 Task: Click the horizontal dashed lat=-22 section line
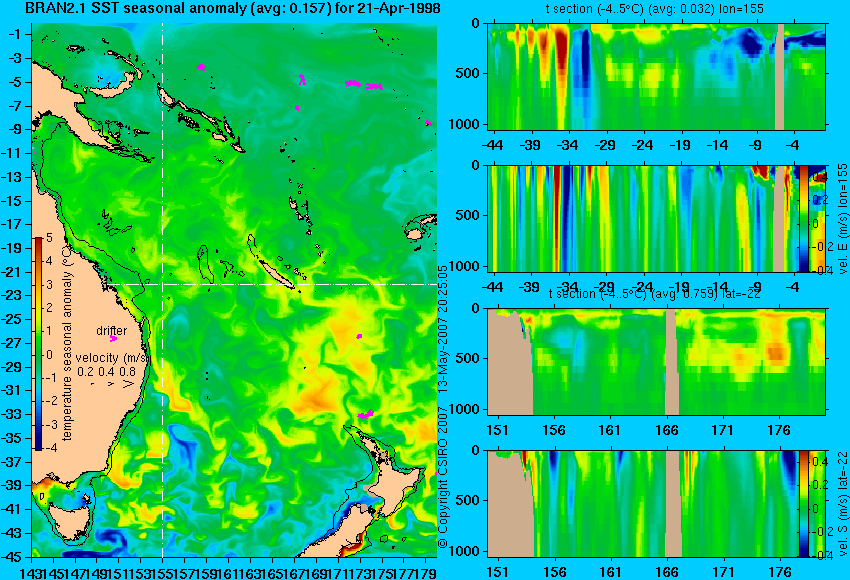[x=273, y=284]
